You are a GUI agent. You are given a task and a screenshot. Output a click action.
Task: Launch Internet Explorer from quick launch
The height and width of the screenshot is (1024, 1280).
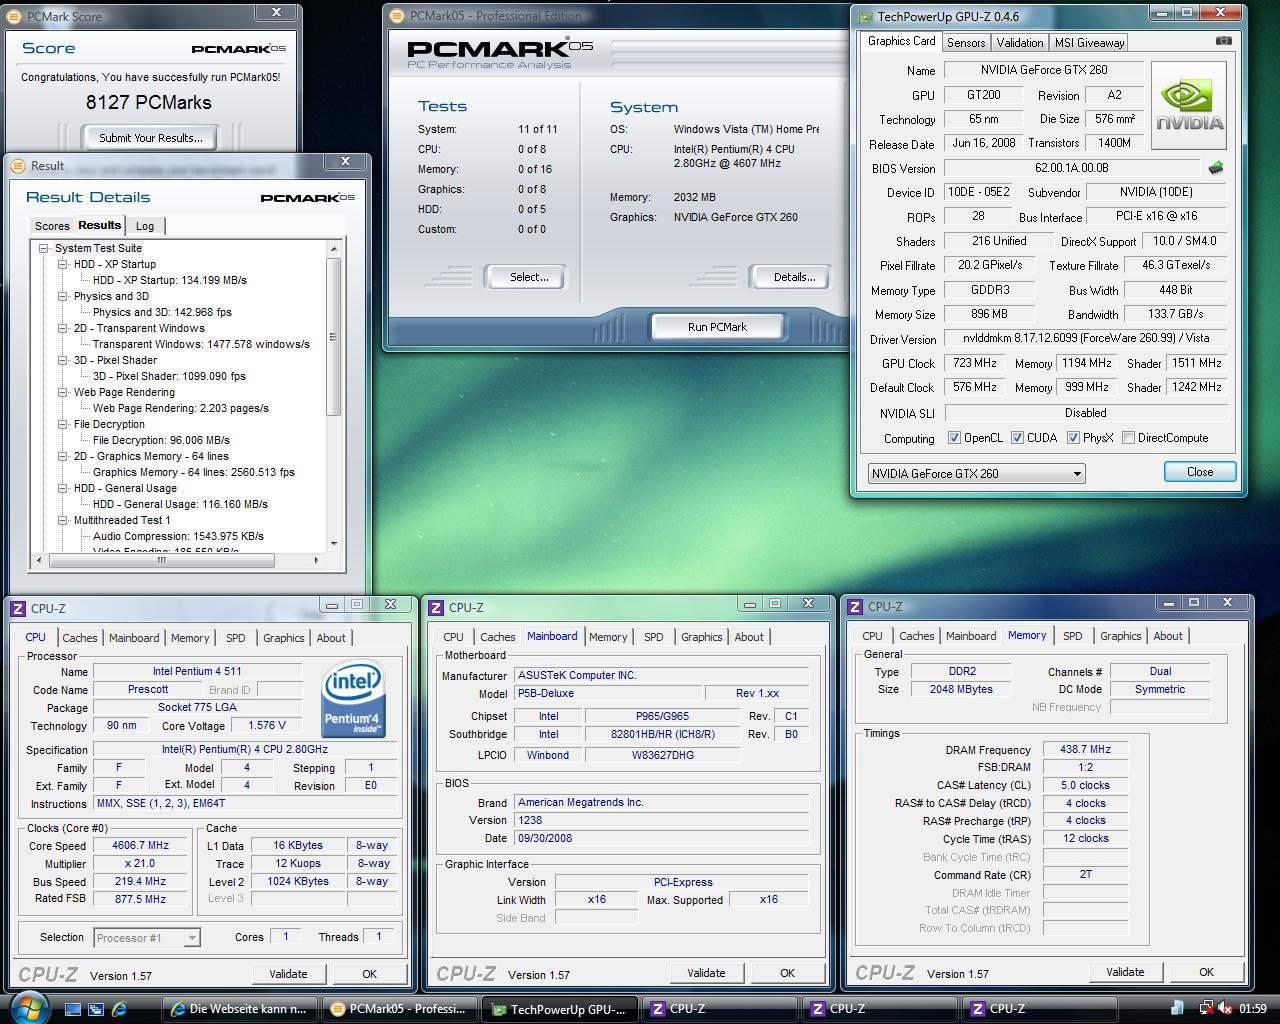click(x=119, y=1009)
